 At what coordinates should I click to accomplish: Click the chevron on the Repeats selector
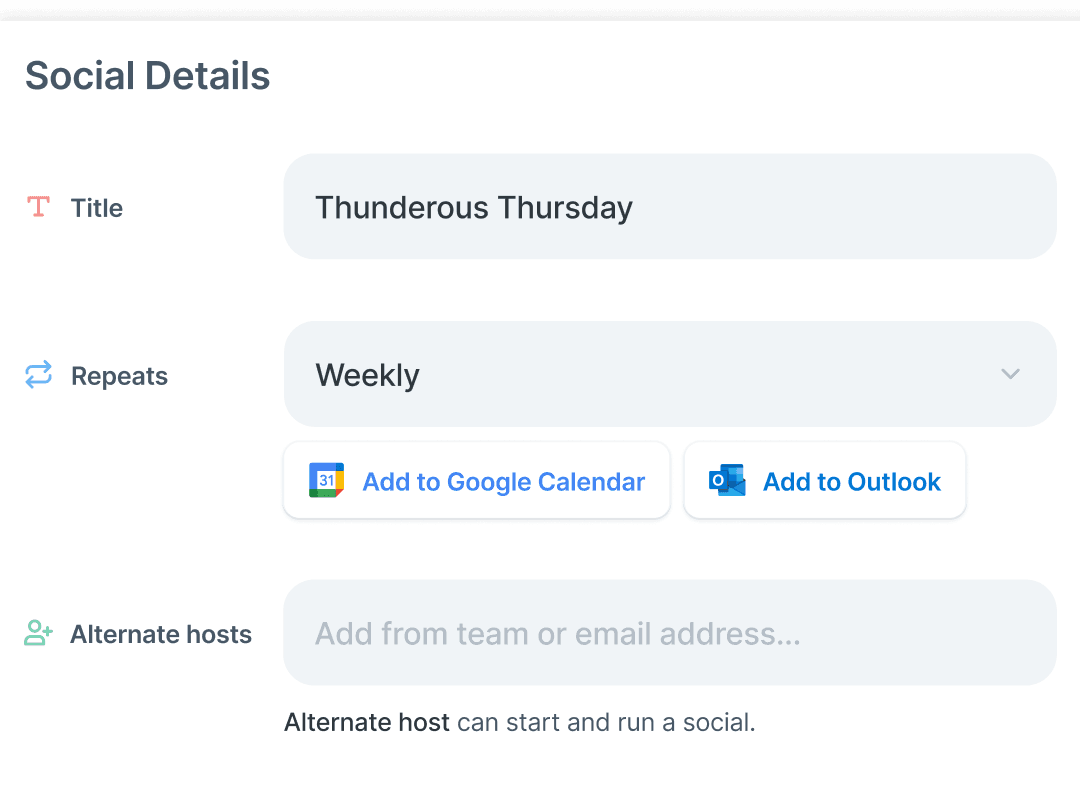click(1010, 374)
